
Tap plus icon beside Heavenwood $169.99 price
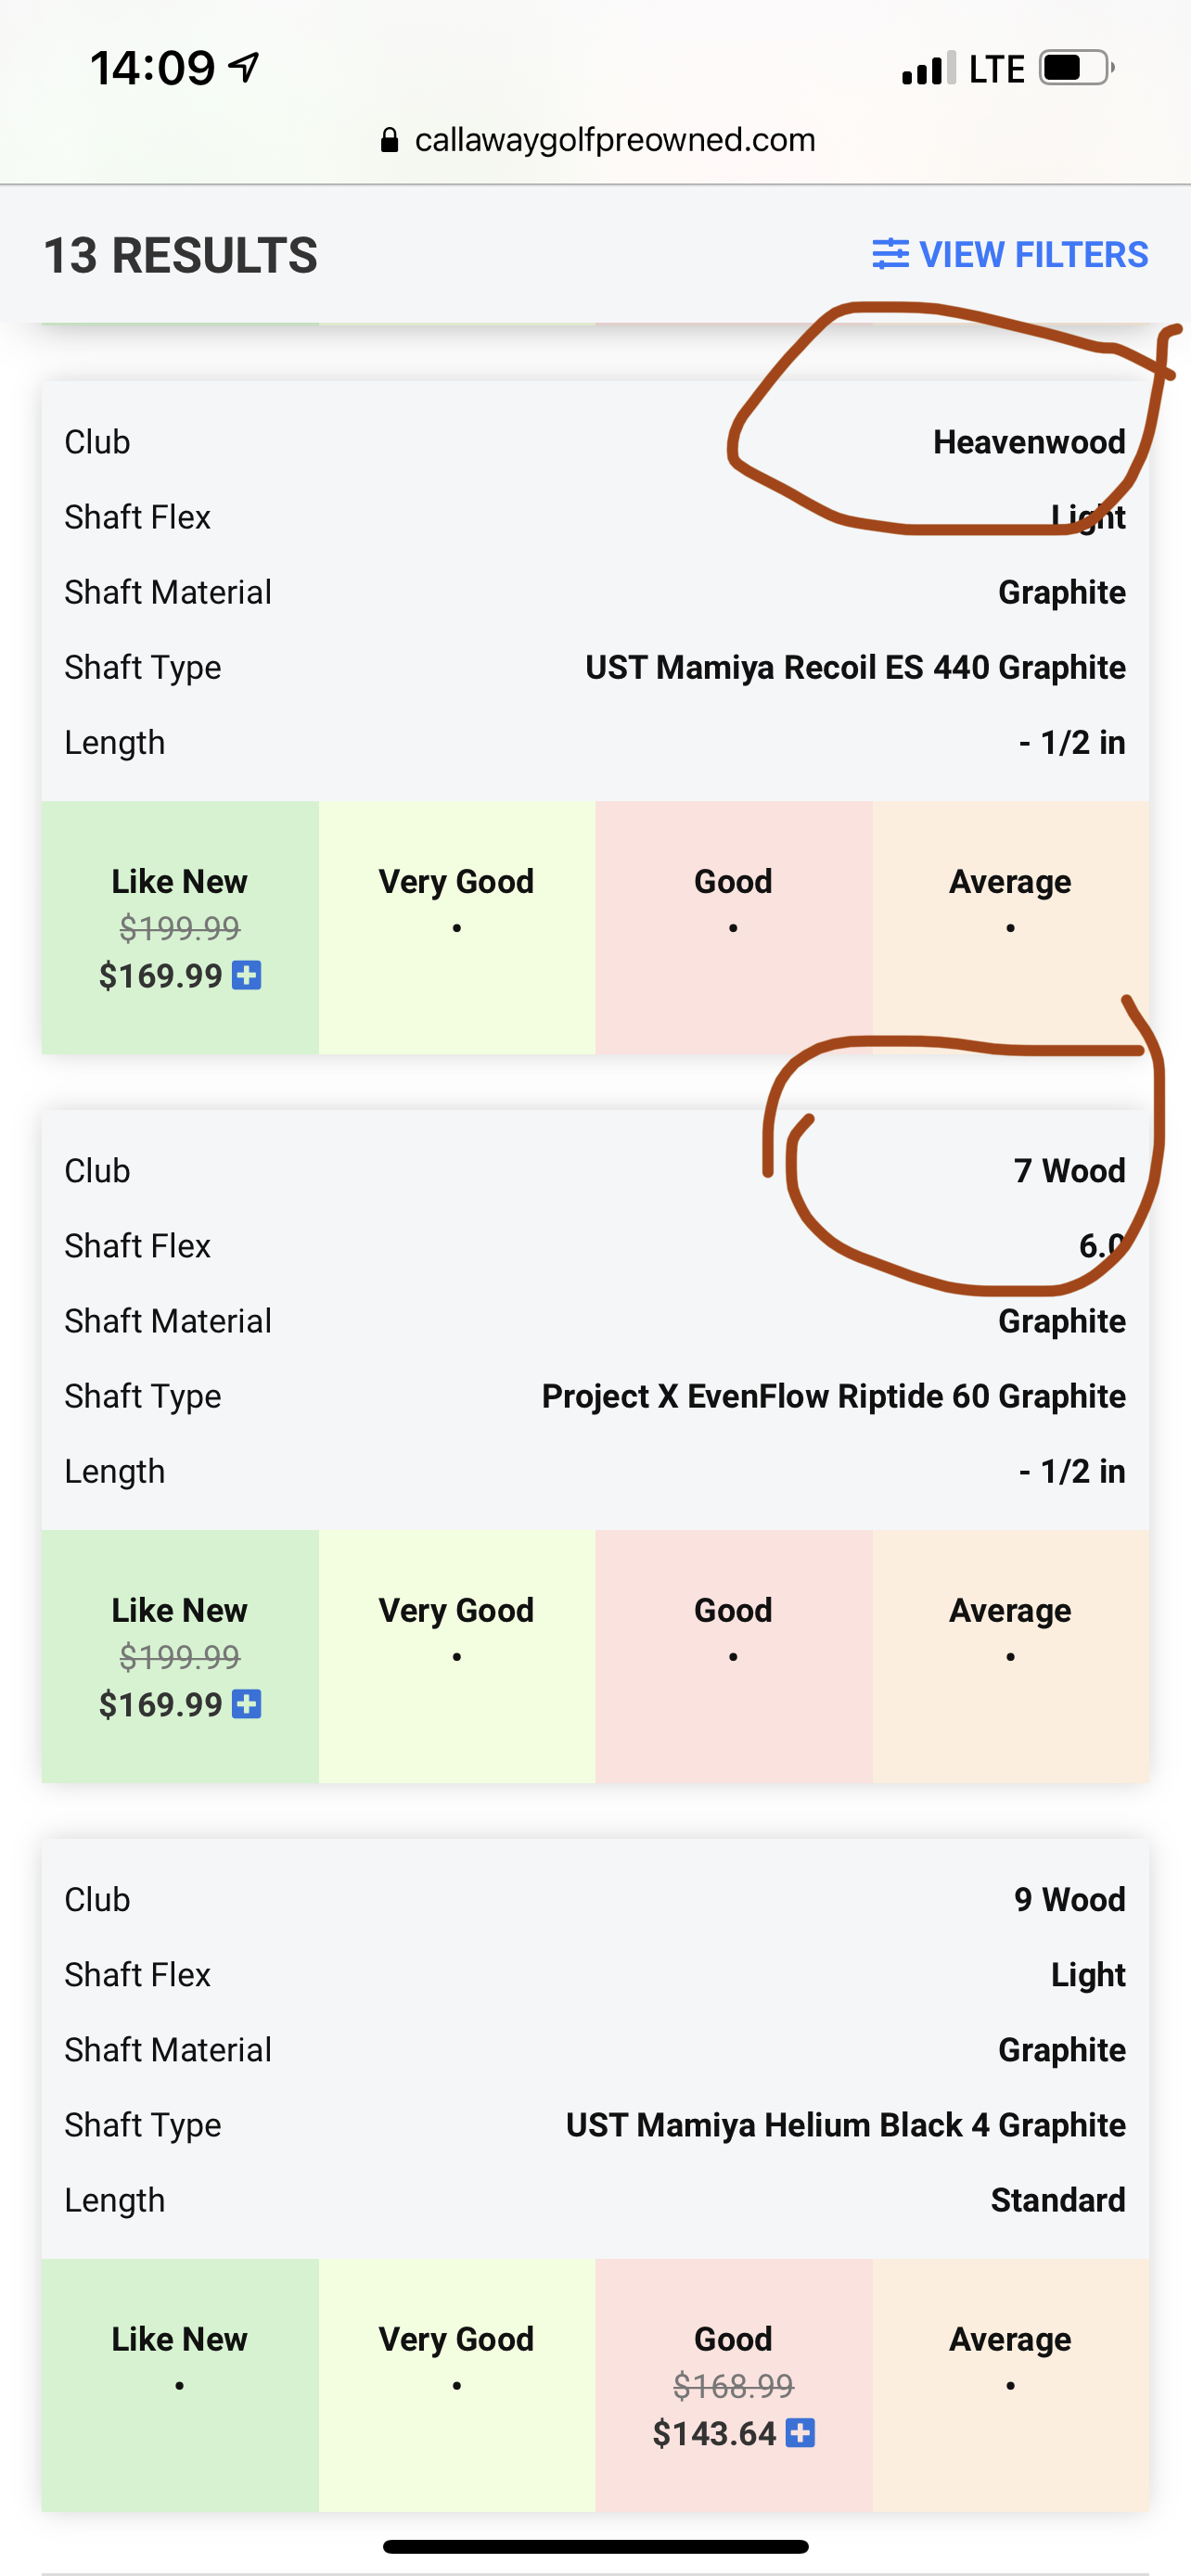pos(247,975)
